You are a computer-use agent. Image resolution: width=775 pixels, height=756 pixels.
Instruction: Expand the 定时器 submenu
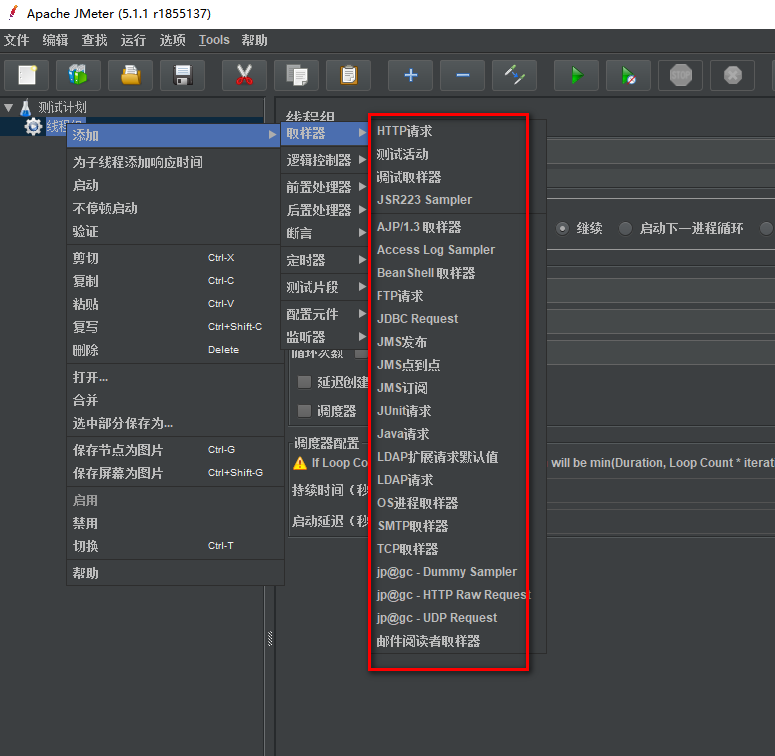(x=324, y=260)
